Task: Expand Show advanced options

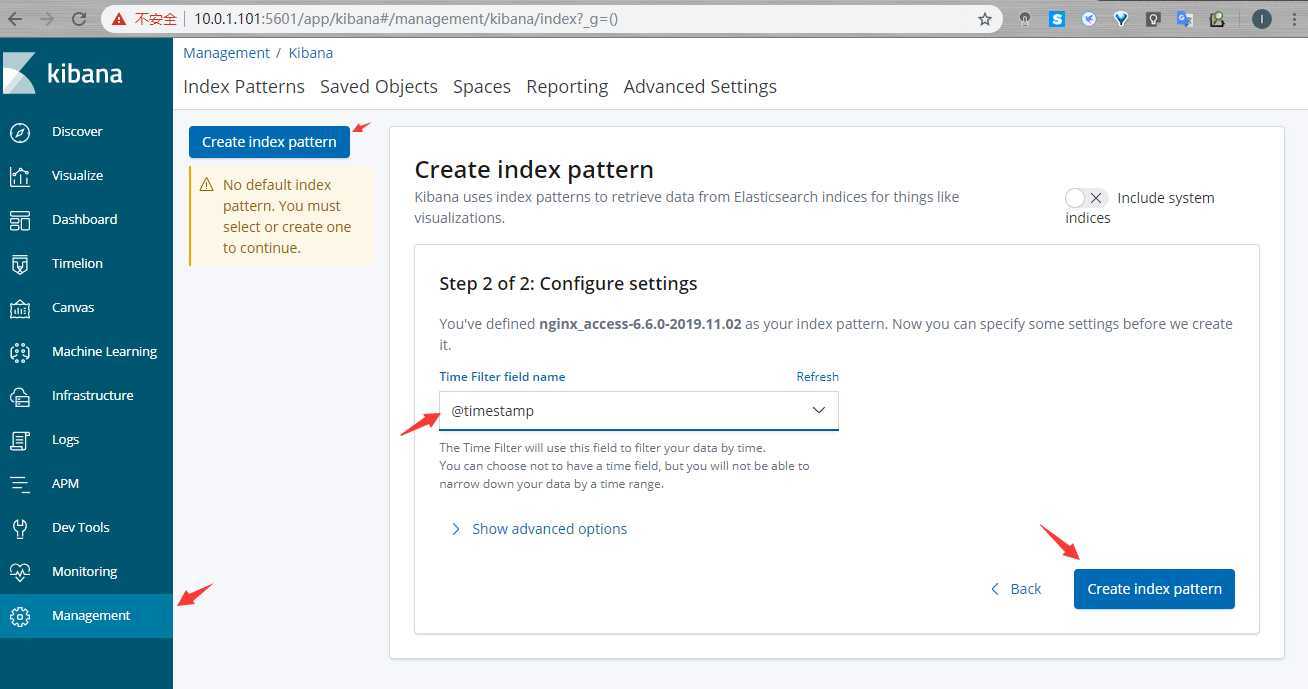Action: click(539, 529)
